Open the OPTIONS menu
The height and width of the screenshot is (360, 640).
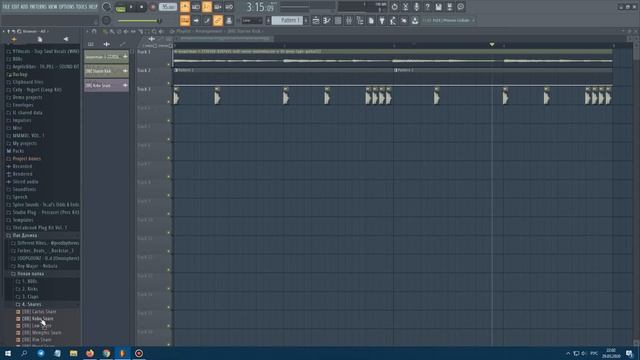[67, 7]
